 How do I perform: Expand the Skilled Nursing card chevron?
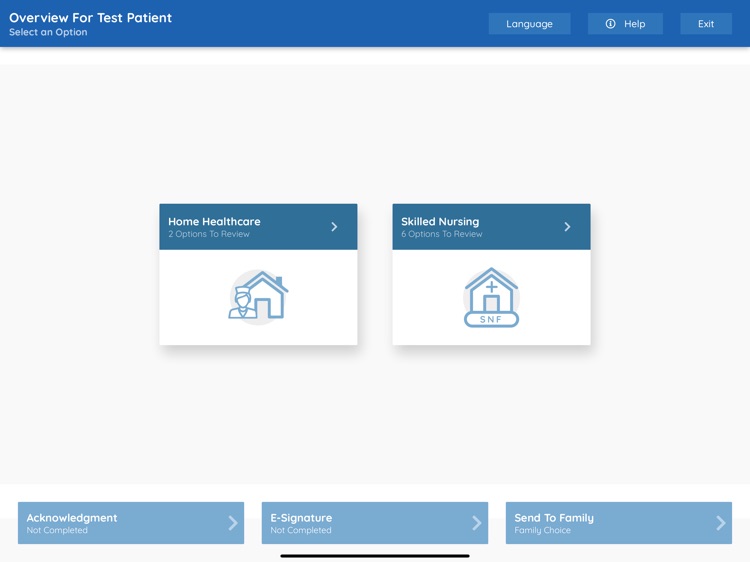pos(567,227)
